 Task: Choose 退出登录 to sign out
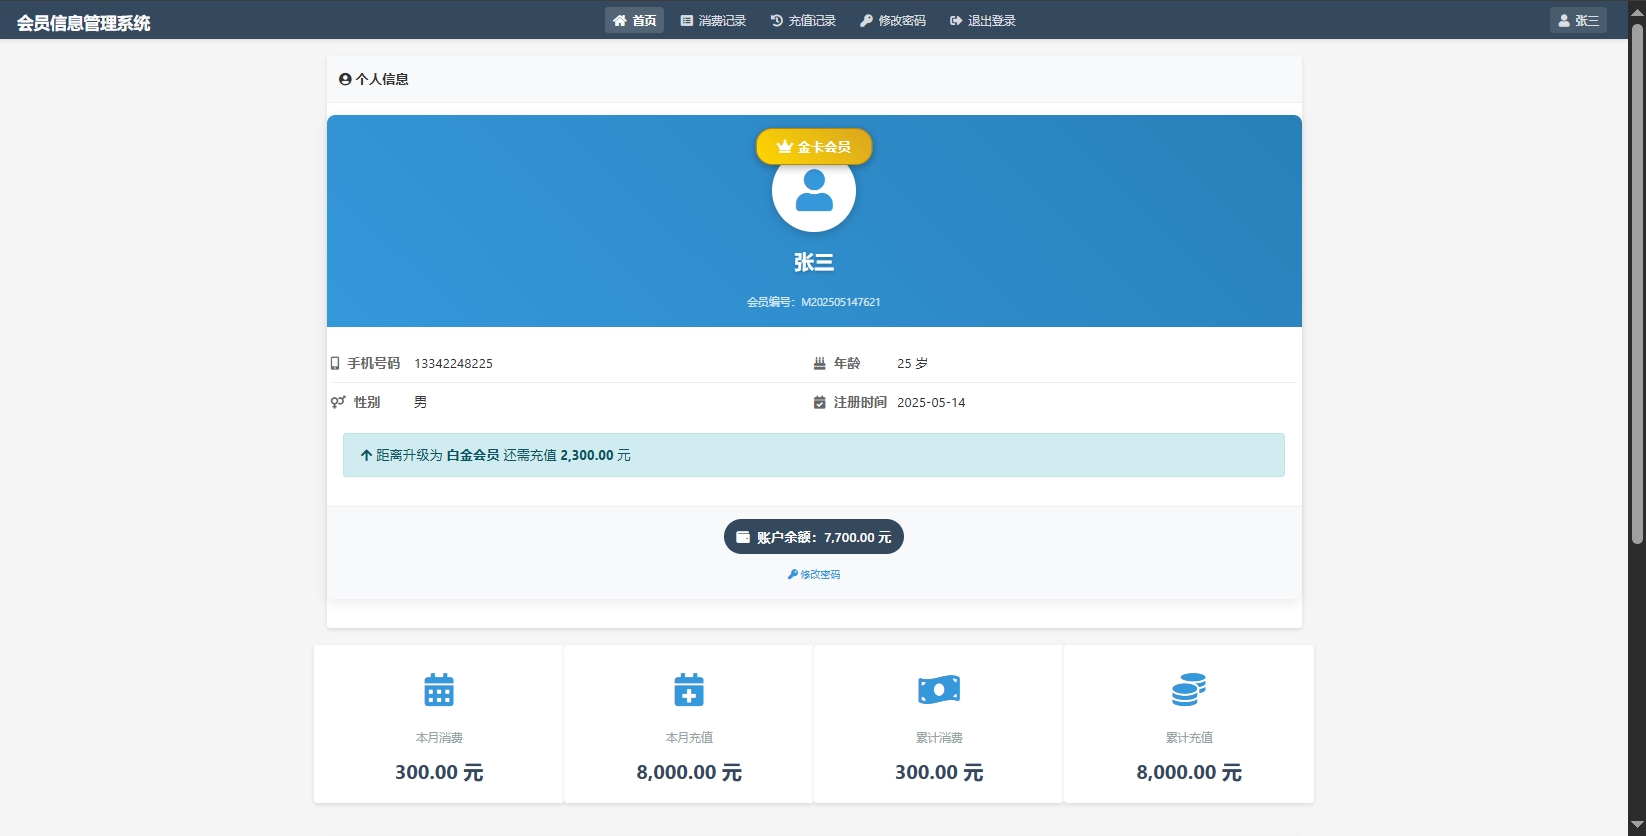pos(983,20)
